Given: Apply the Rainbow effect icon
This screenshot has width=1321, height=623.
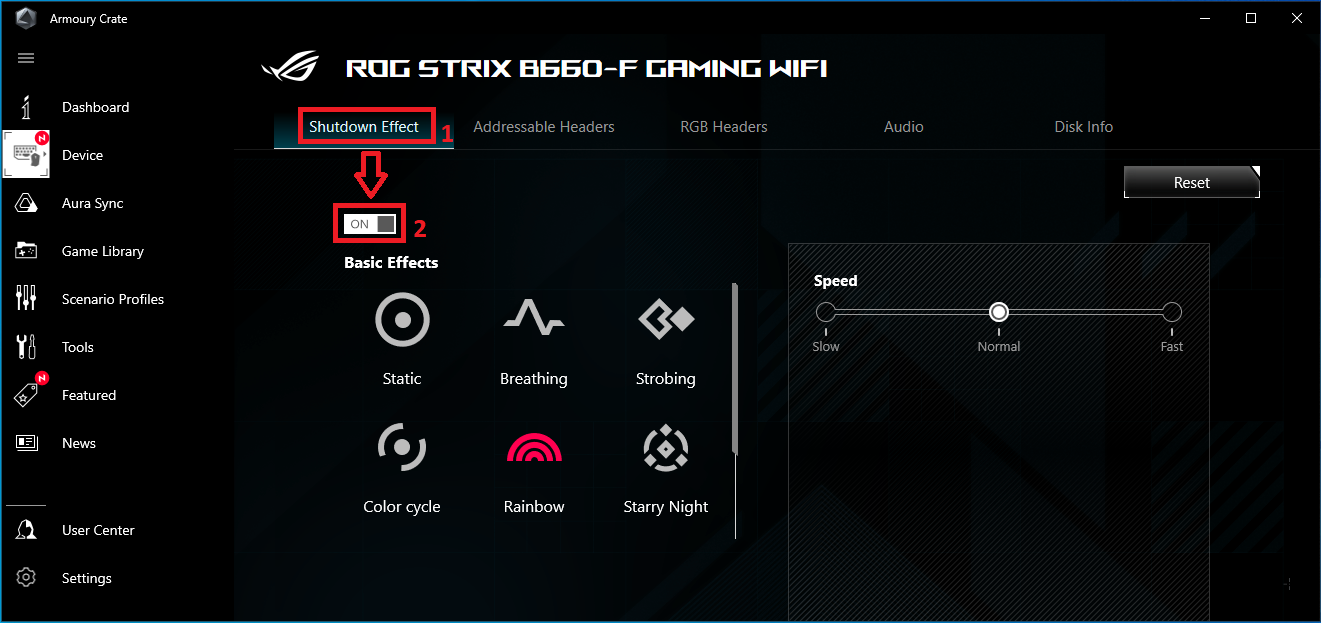Looking at the screenshot, I should (534, 447).
